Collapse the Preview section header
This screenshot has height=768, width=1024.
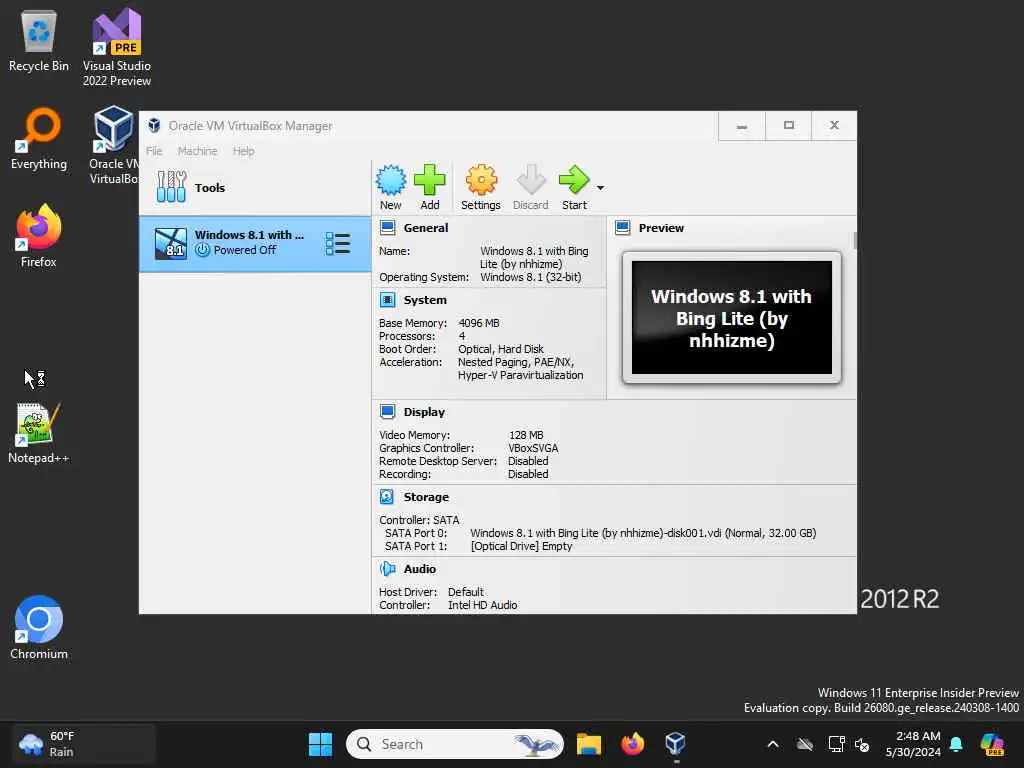pyautogui.click(x=661, y=228)
